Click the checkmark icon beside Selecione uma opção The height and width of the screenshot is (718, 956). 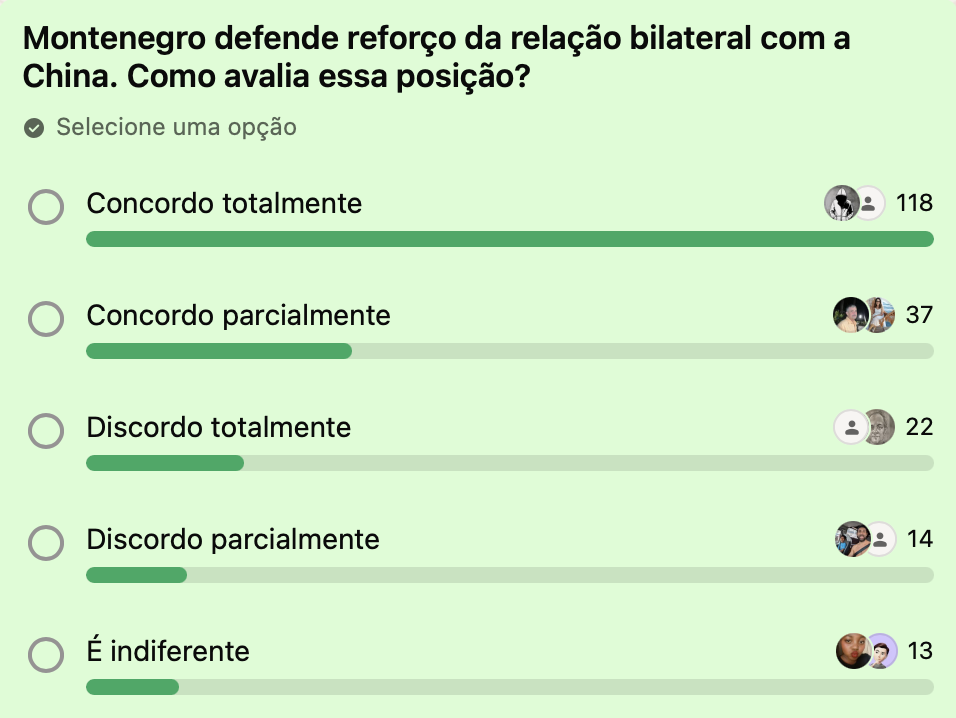click(34, 128)
